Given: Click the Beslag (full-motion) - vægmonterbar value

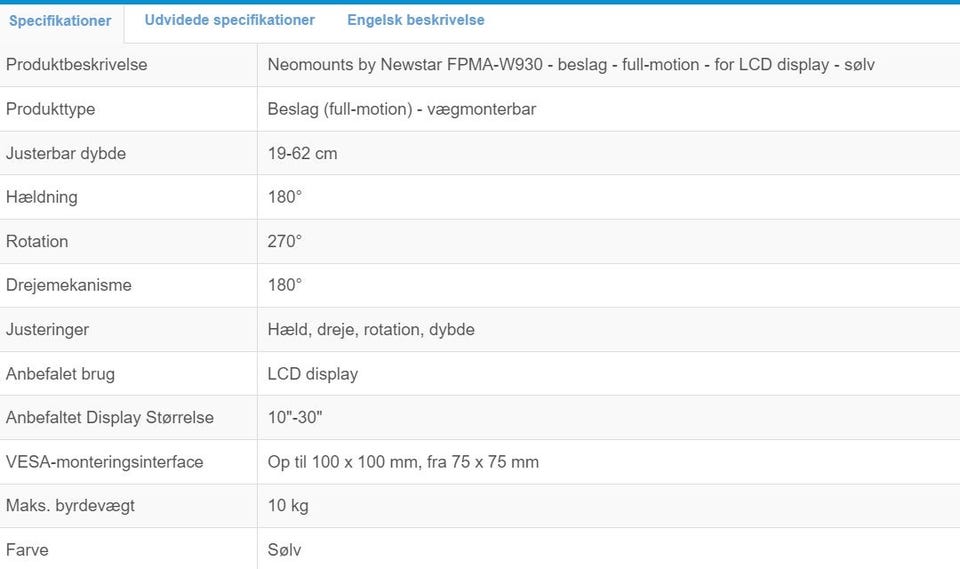Looking at the screenshot, I should (402, 109).
